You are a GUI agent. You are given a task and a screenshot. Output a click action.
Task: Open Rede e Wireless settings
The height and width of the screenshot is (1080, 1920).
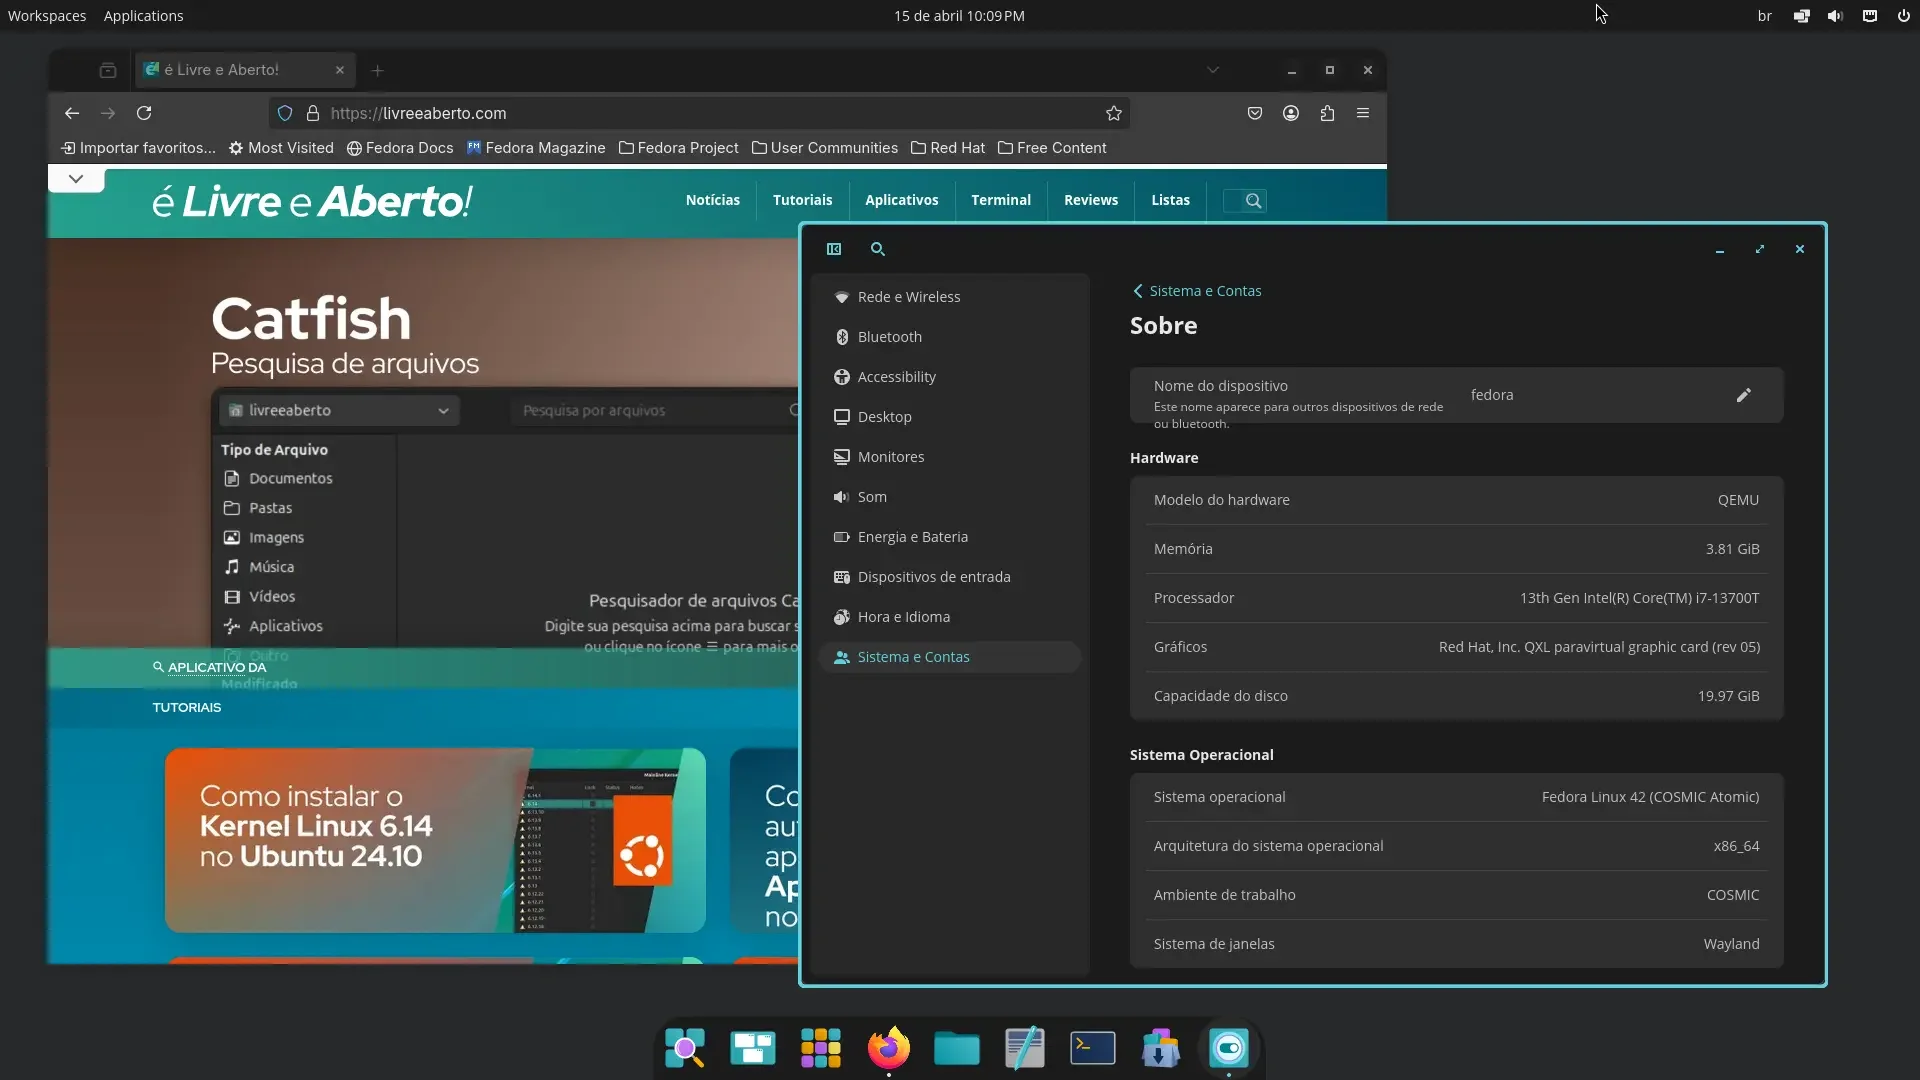(x=949, y=297)
